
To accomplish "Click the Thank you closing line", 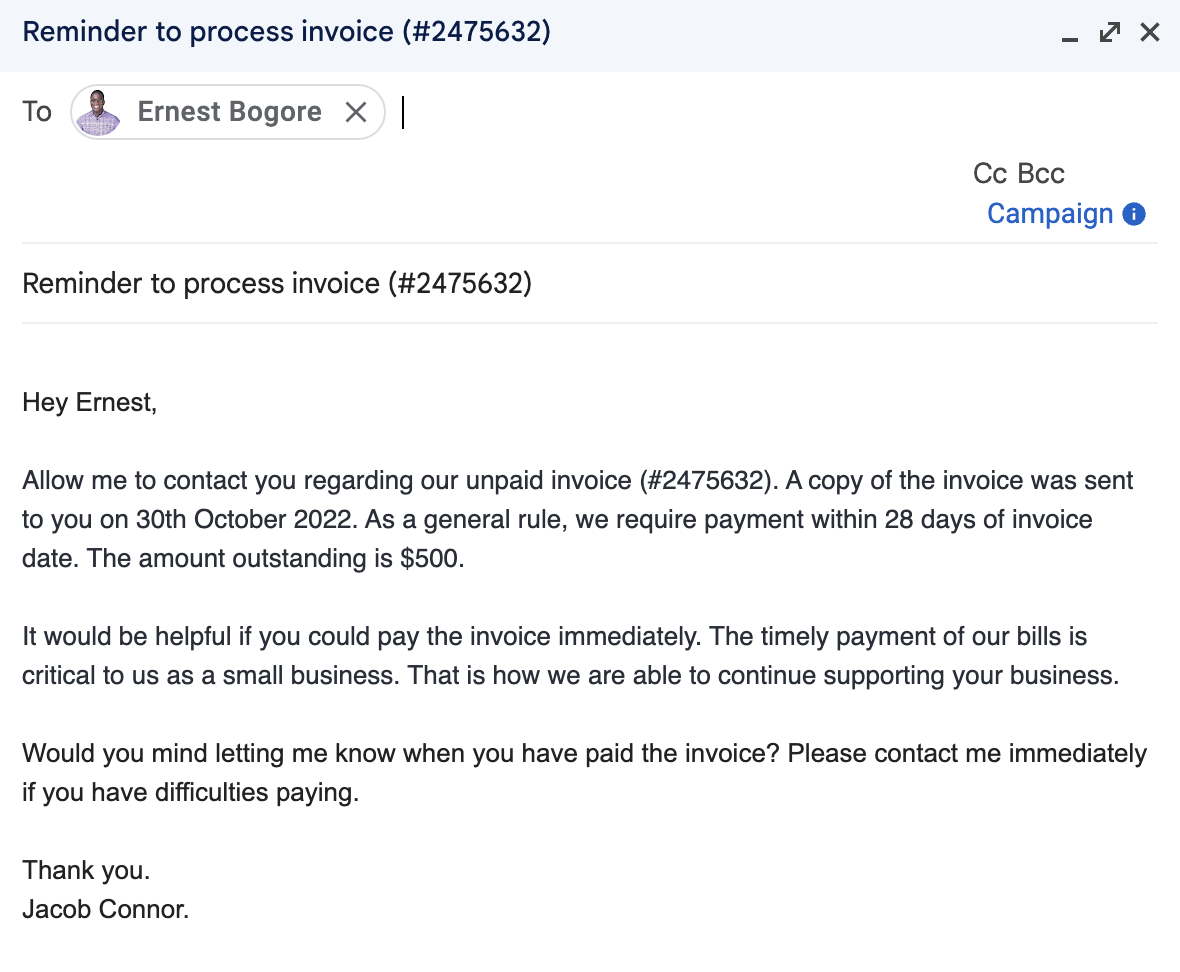I will click(x=85, y=870).
